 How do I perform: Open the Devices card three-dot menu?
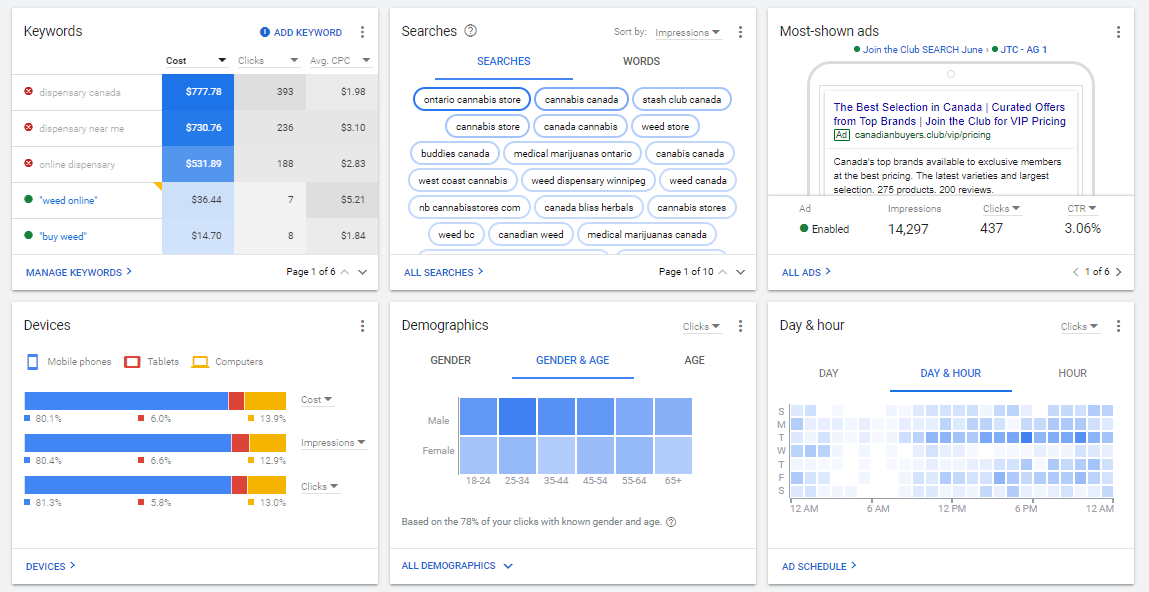(362, 326)
